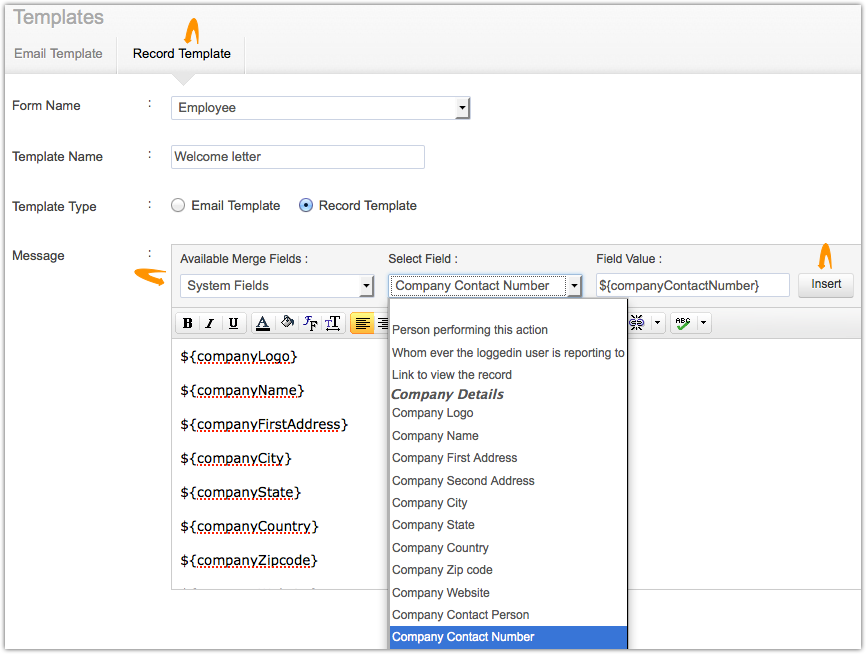
Task: Toggle bold formatting in the editor
Action: (187, 323)
